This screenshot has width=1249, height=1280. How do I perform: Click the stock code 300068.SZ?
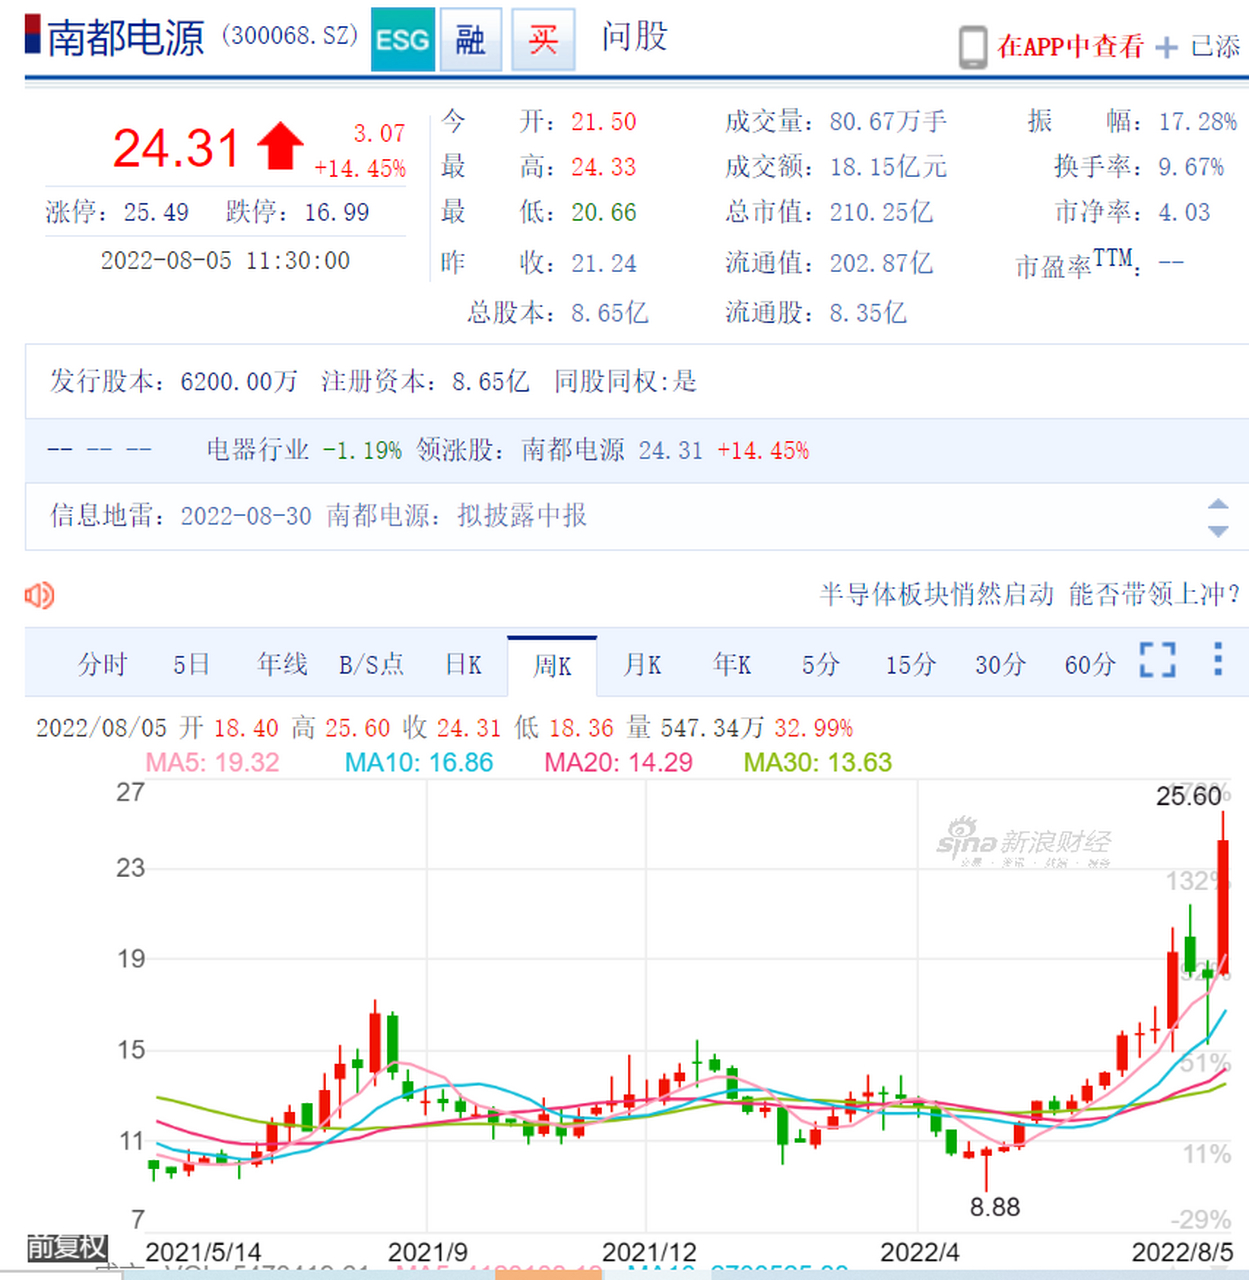[x=289, y=36]
